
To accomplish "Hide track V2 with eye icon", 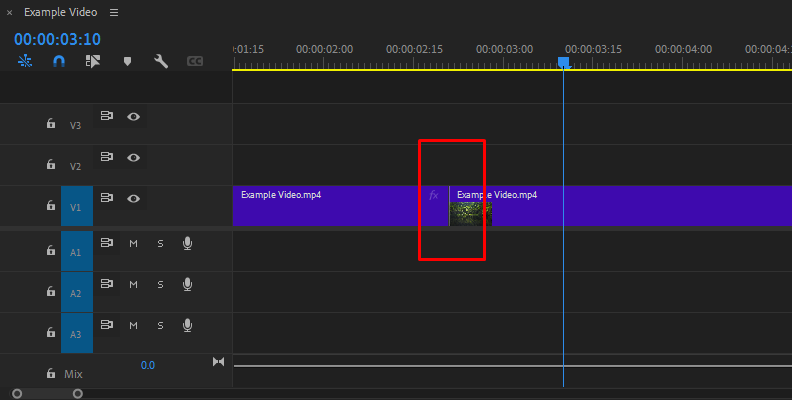I will pyautogui.click(x=133, y=157).
